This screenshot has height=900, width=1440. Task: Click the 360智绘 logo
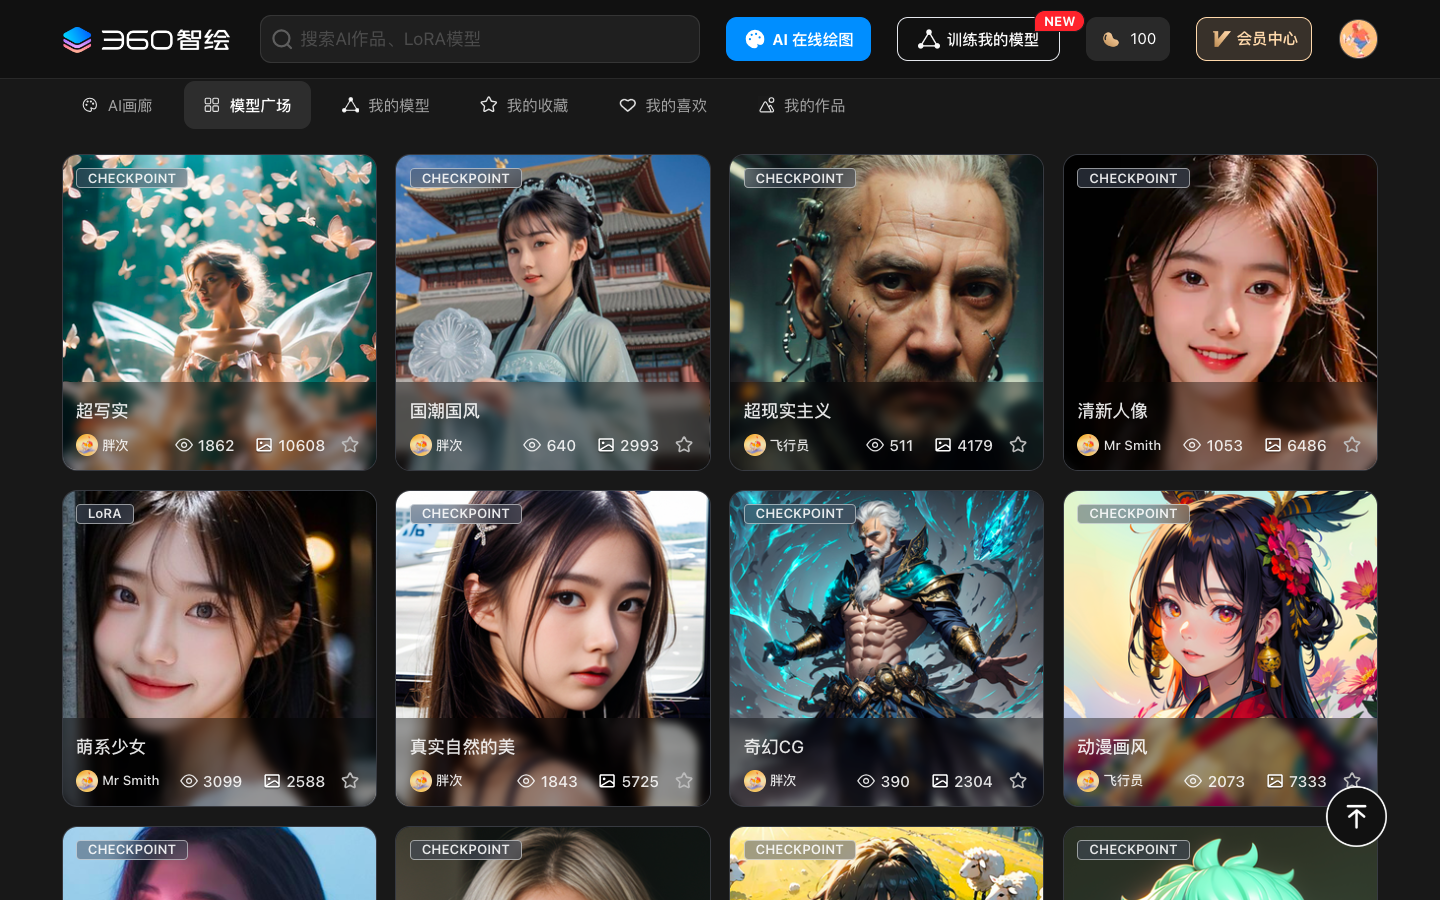point(146,39)
